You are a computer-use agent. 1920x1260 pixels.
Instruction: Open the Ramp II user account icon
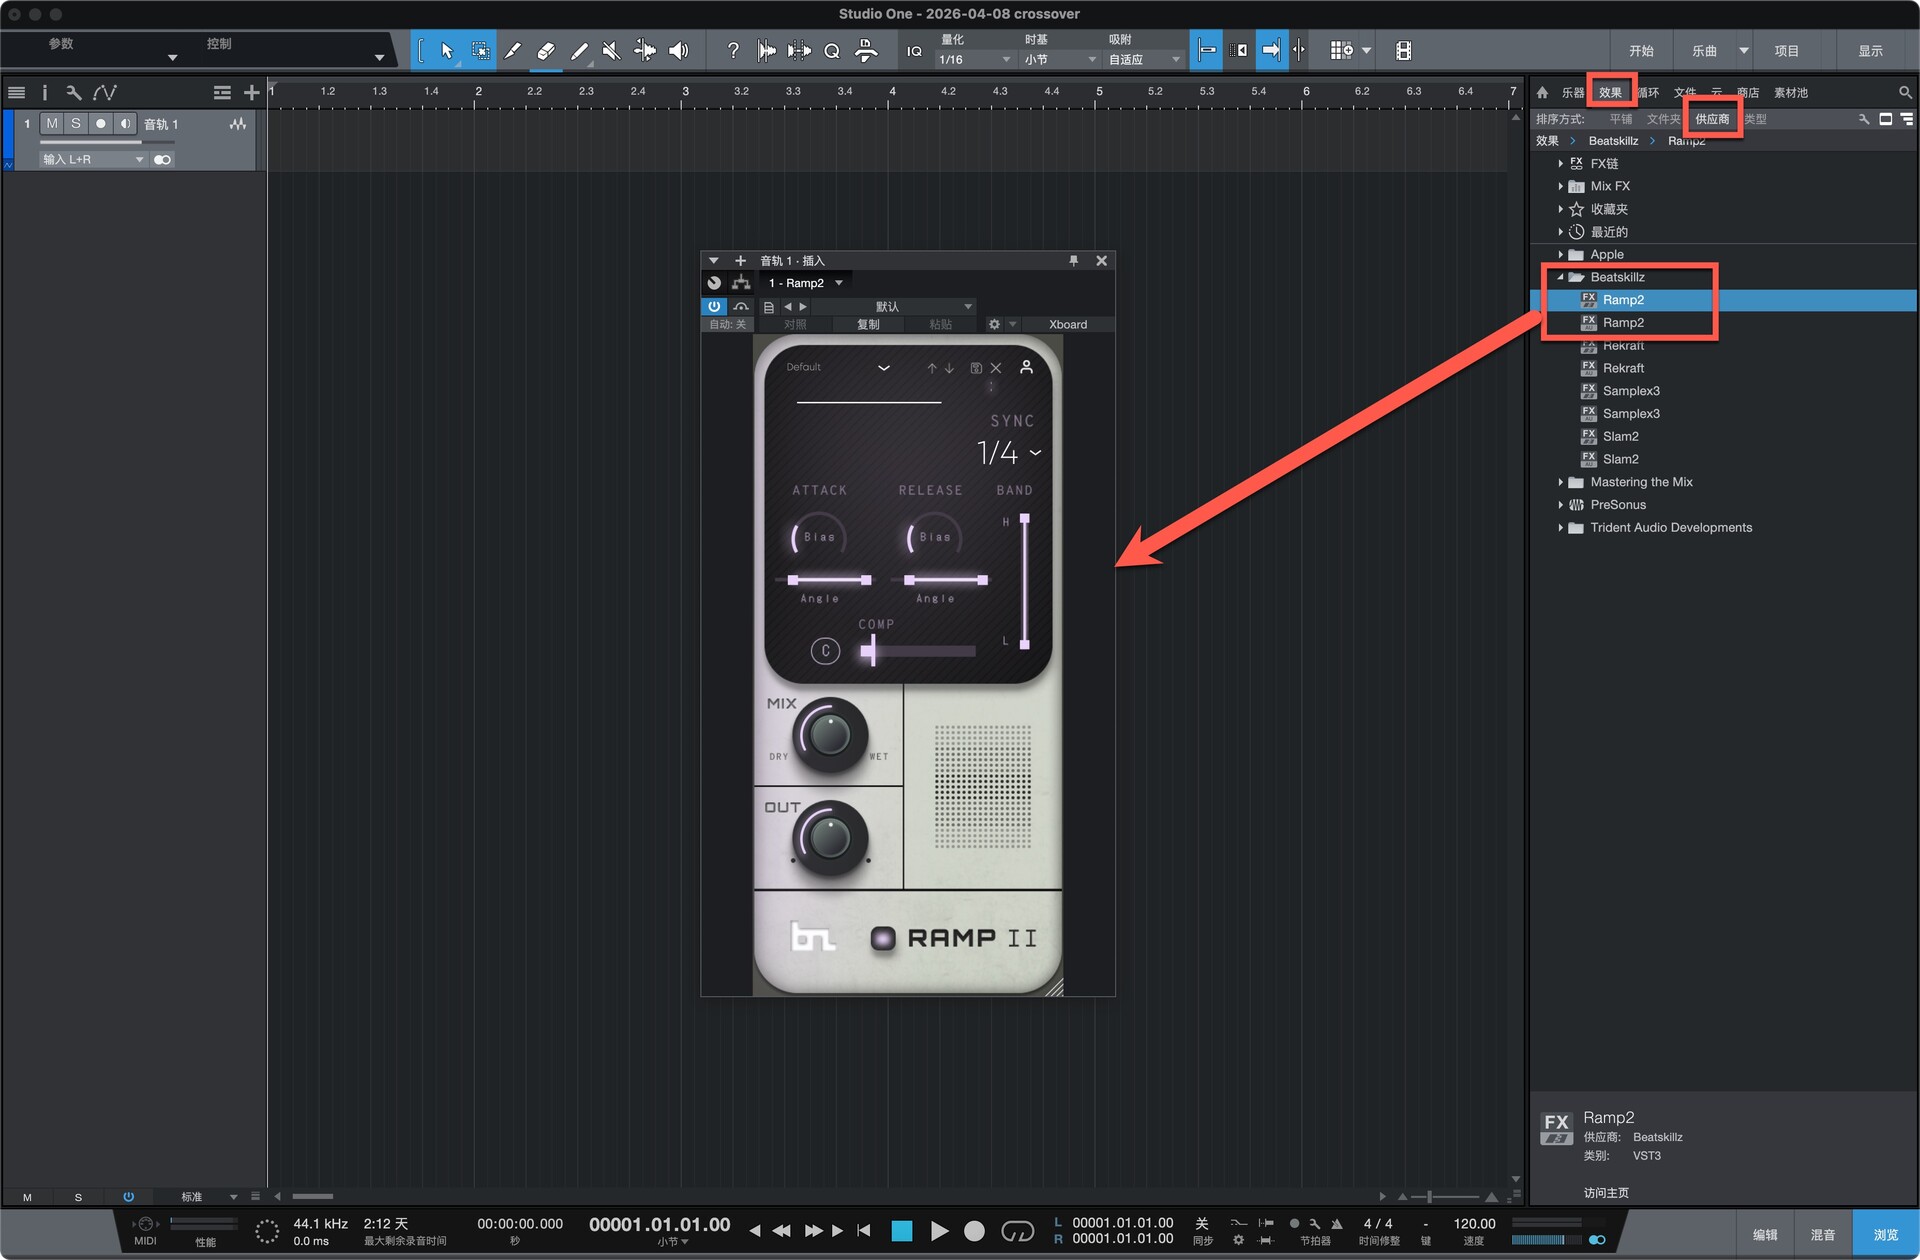(x=1026, y=367)
